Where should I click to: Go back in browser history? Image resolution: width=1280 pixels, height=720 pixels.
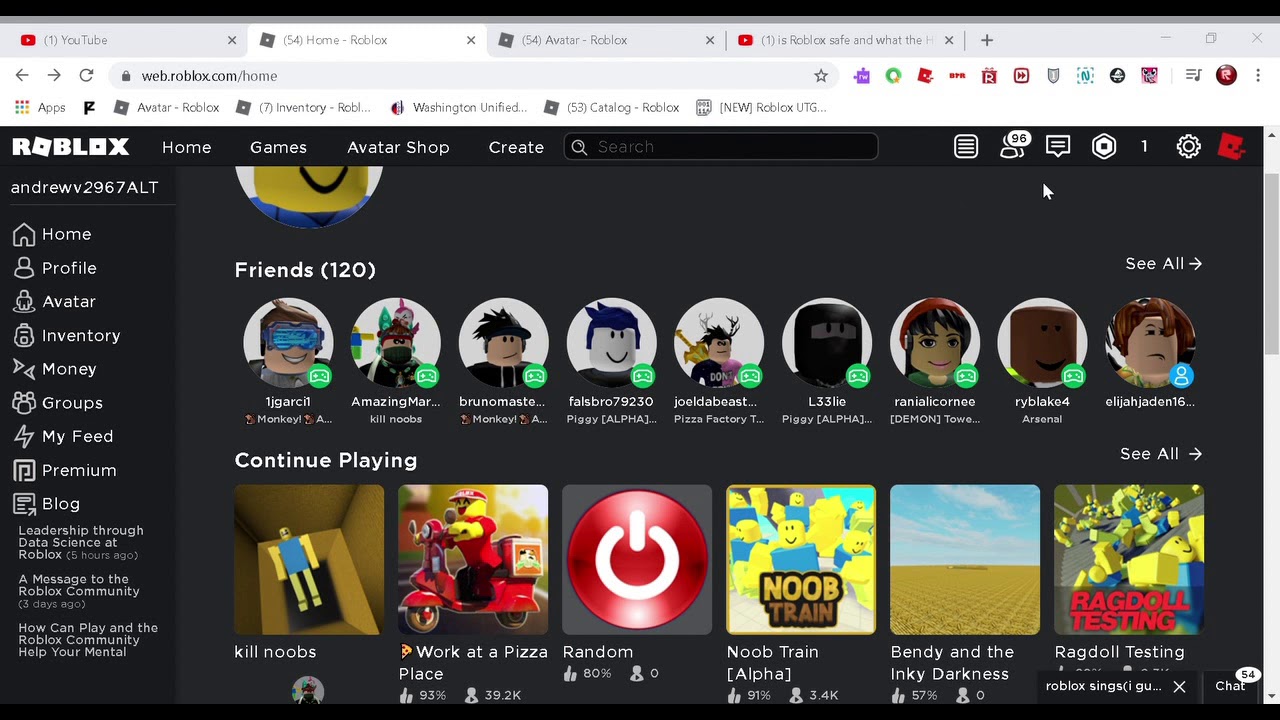[22, 76]
